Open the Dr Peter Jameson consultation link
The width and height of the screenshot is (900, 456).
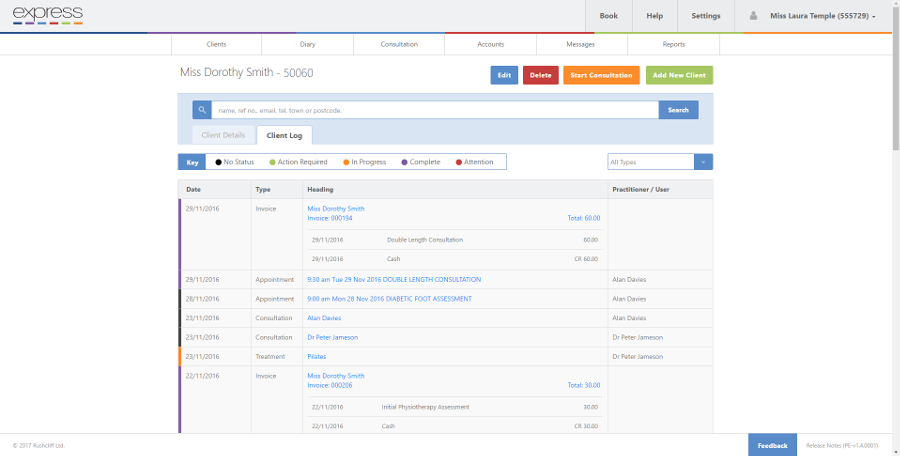(333, 337)
